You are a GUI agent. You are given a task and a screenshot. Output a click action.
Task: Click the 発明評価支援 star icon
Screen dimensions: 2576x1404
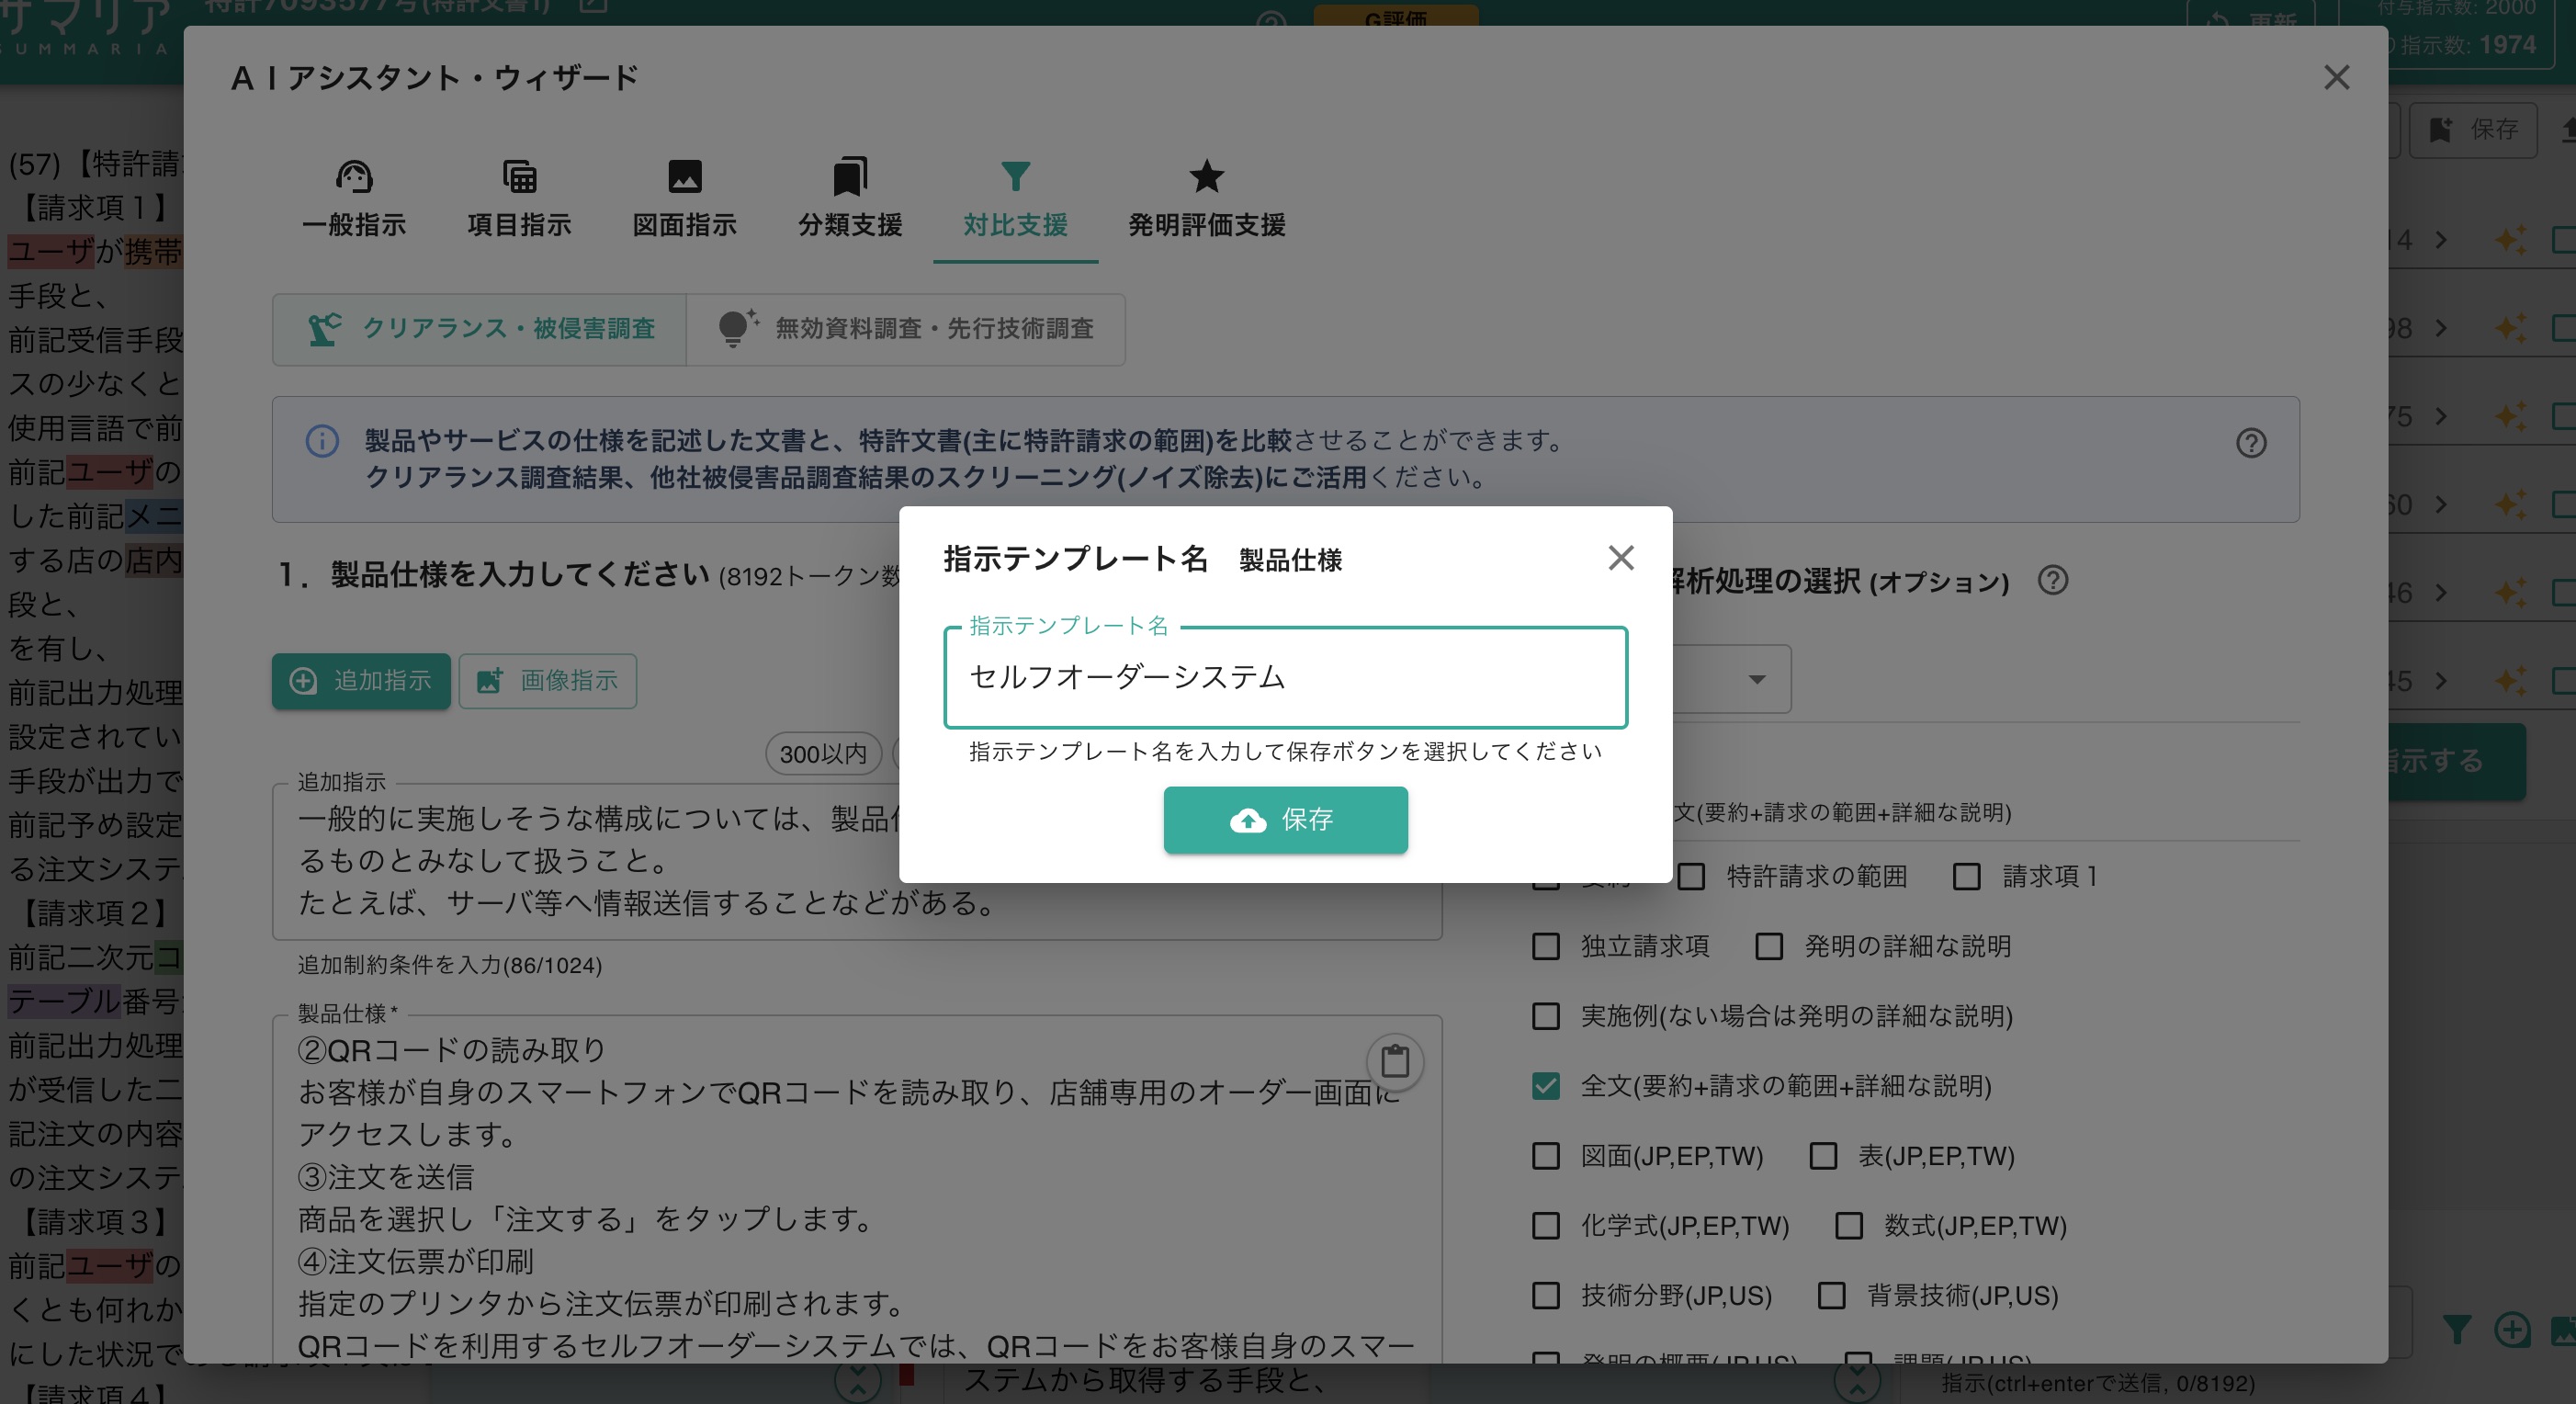[x=1207, y=176]
